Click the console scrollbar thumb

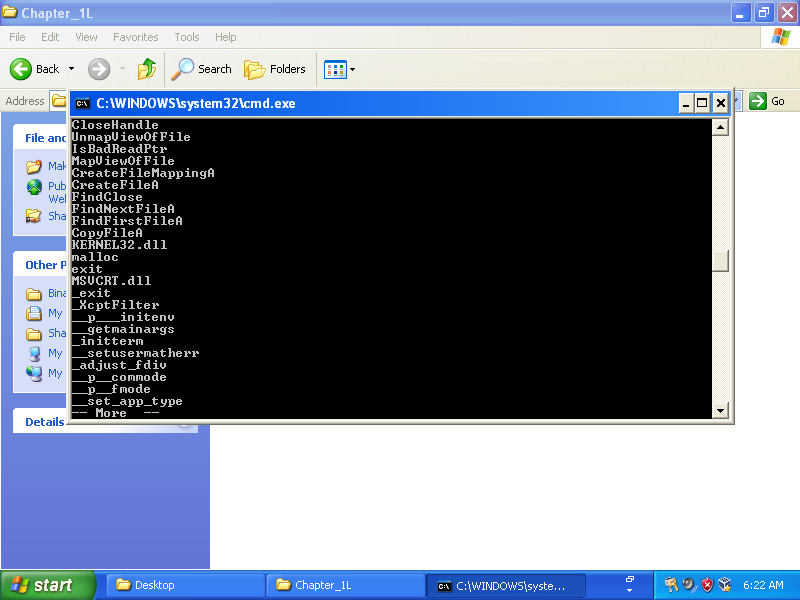[x=720, y=260]
